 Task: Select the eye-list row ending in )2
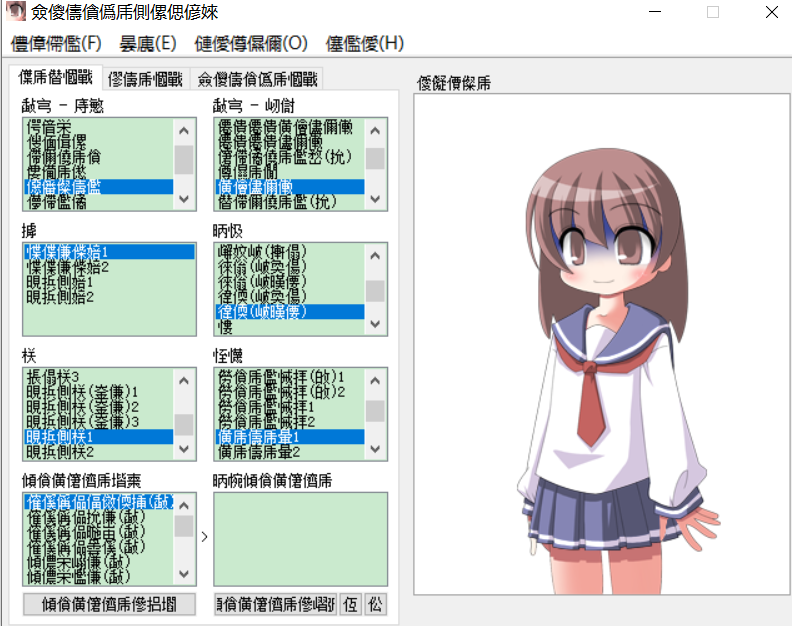coord(98,407)
